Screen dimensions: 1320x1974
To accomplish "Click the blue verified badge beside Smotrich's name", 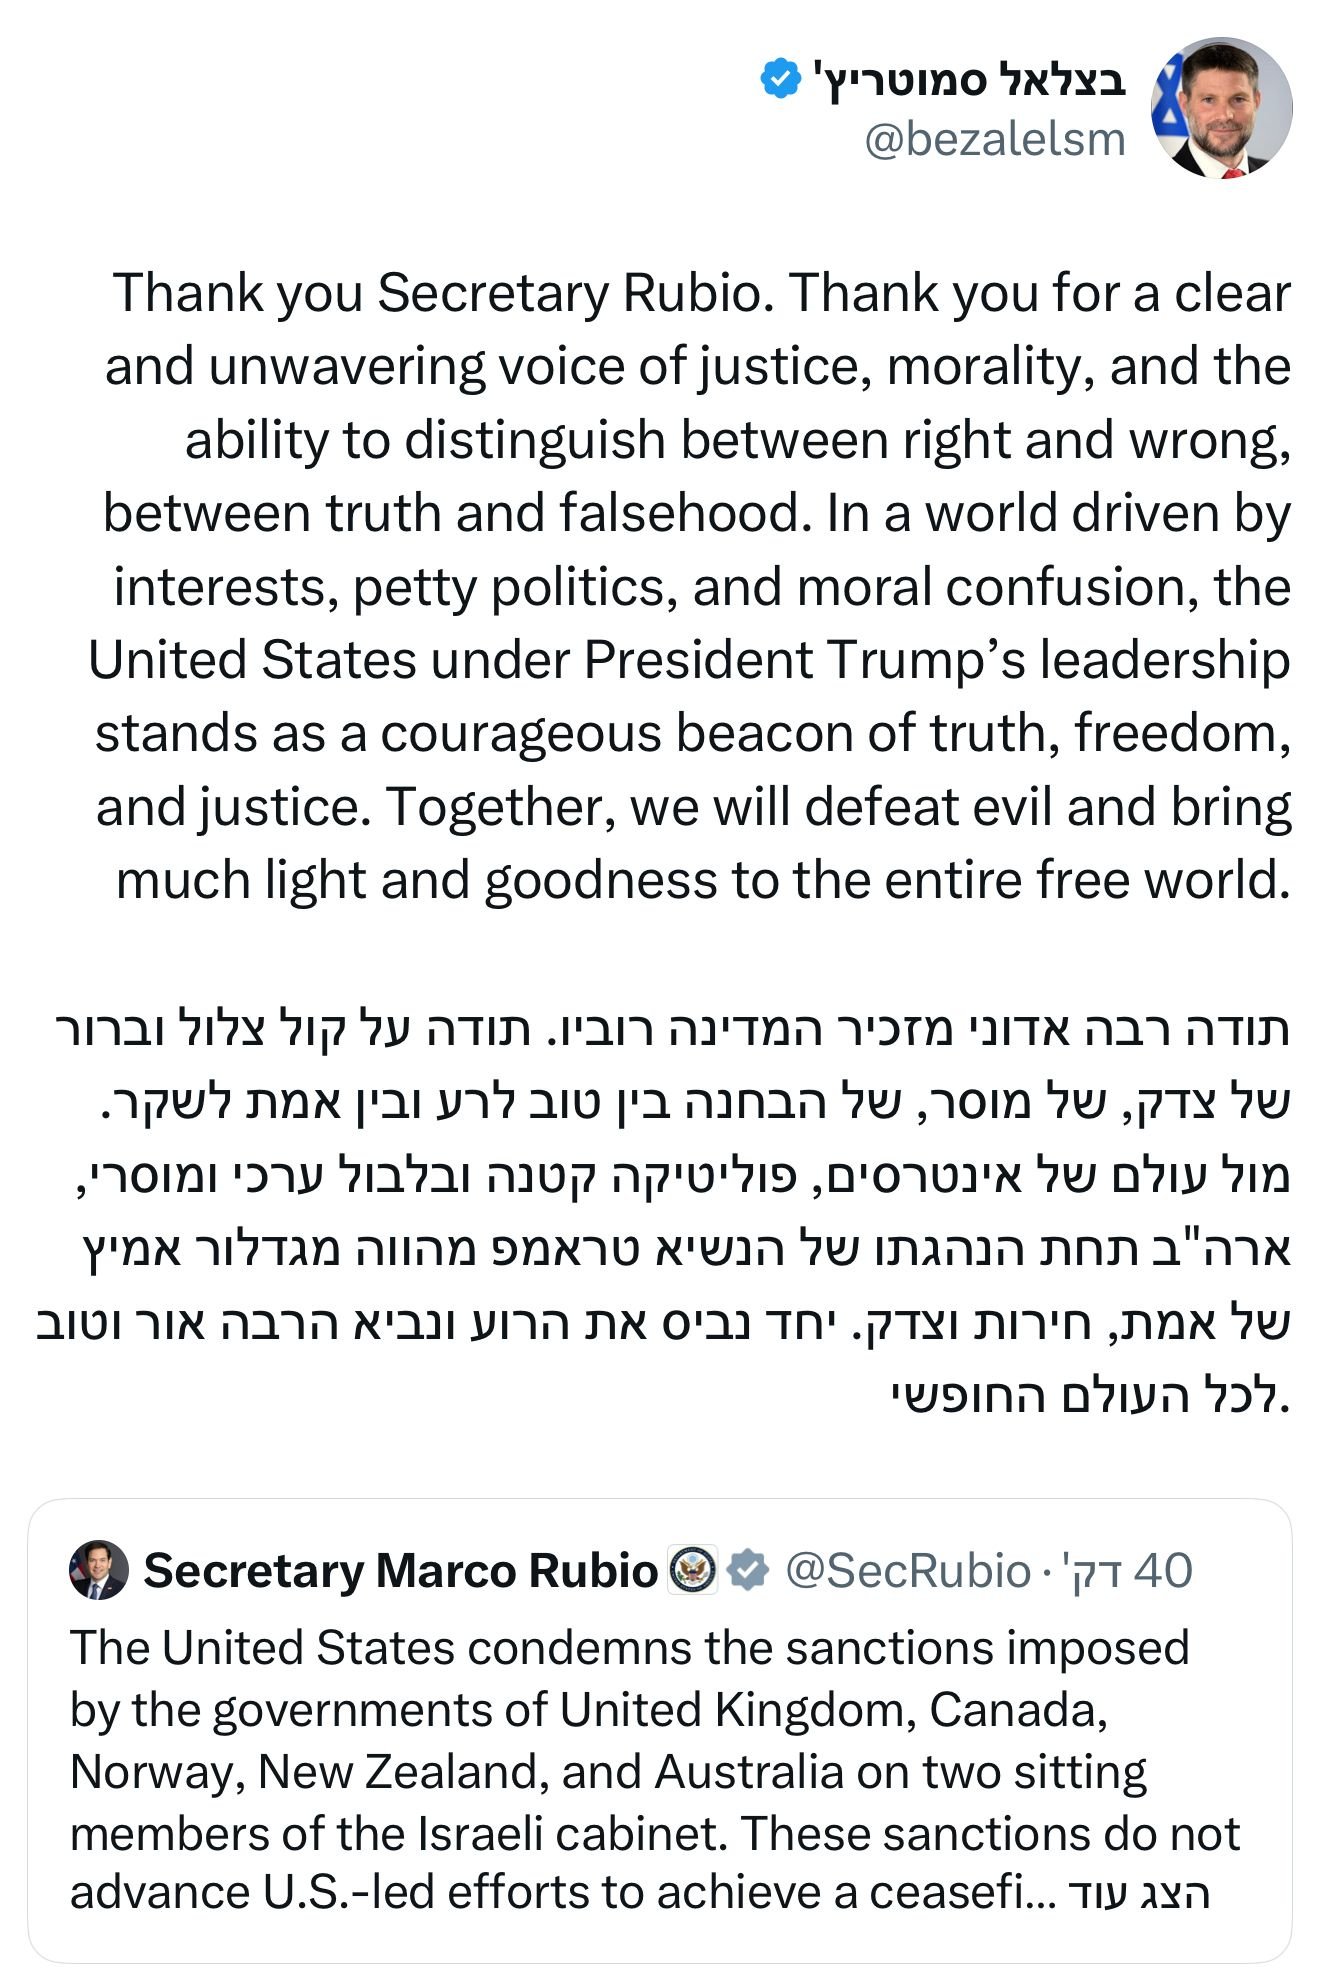I will tap(780, 79).
